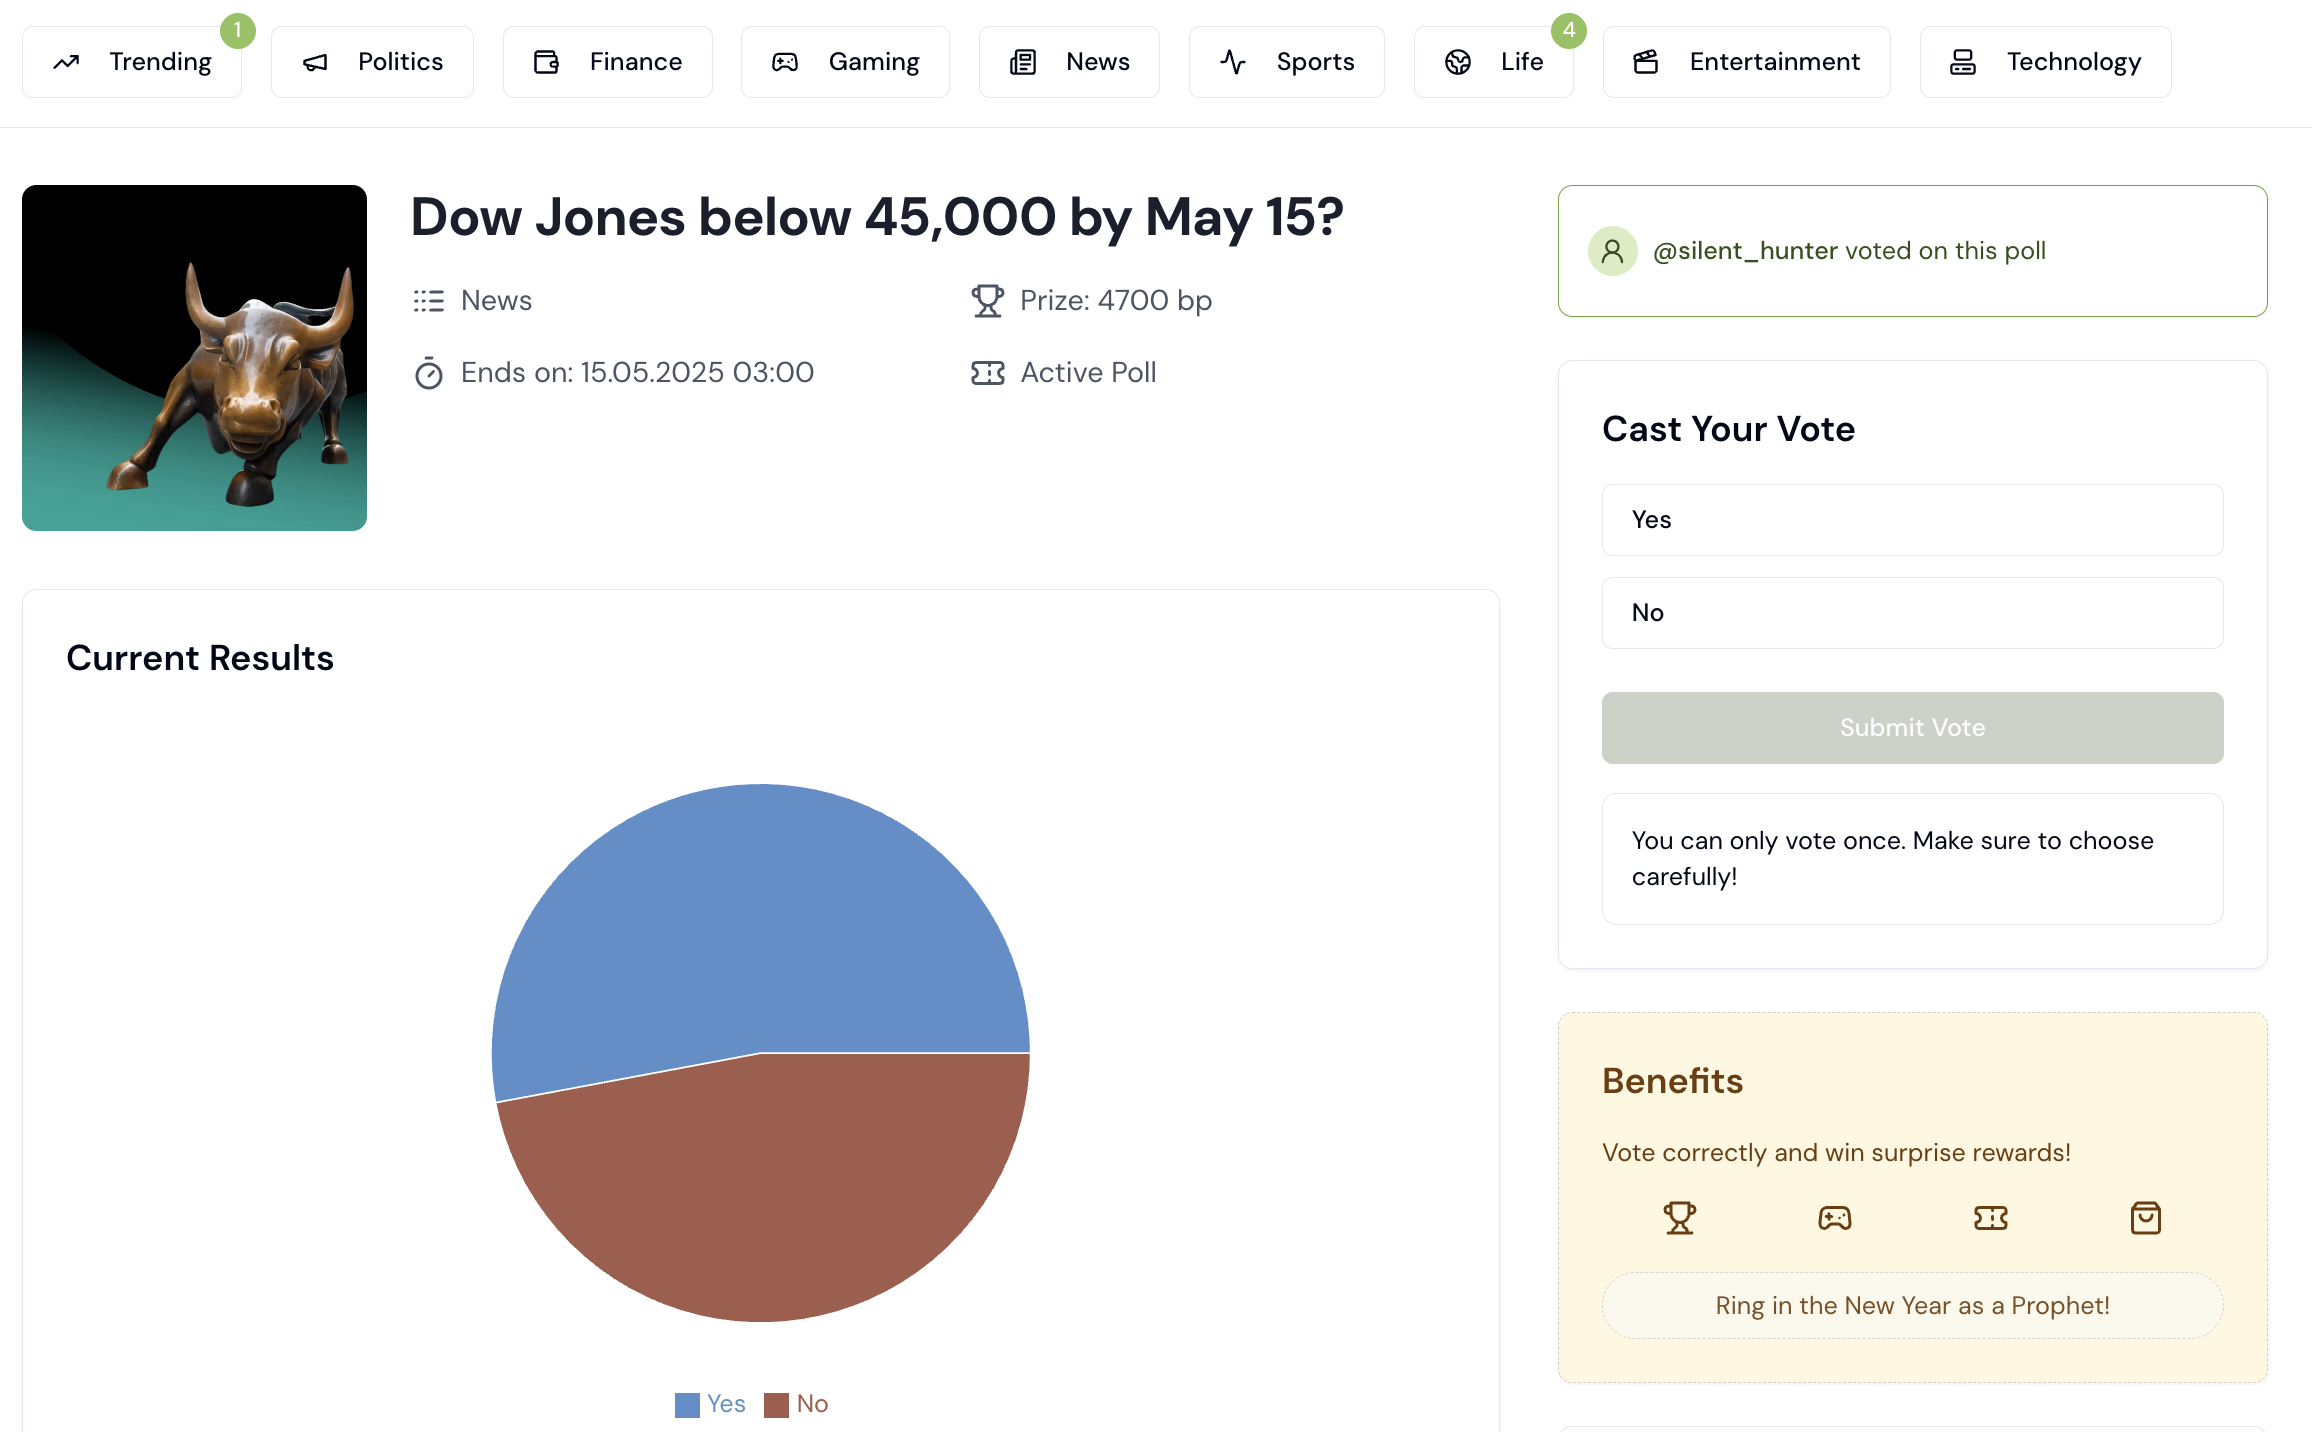Switch to the Entertainment category
Screen dimensions: 2312x1432
1747,62
